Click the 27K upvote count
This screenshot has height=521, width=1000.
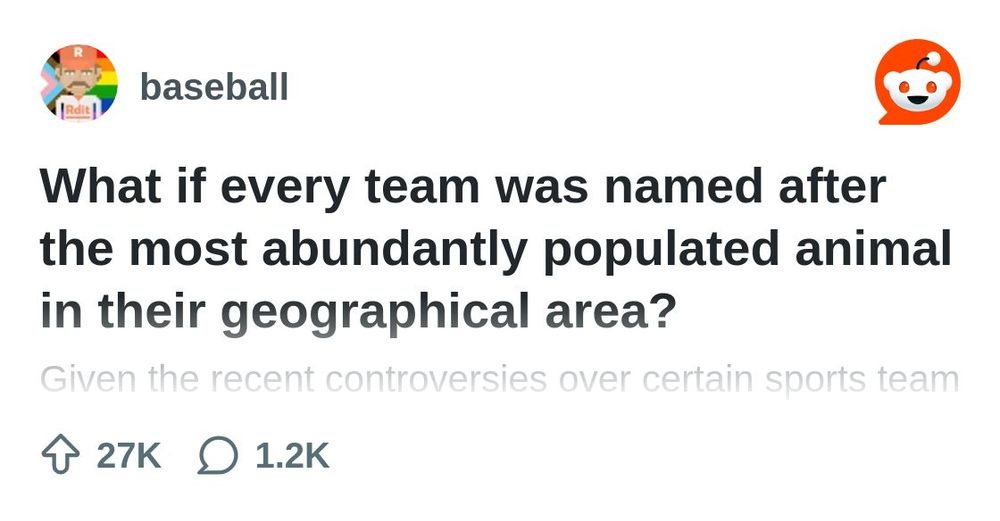tap(129, 456)
